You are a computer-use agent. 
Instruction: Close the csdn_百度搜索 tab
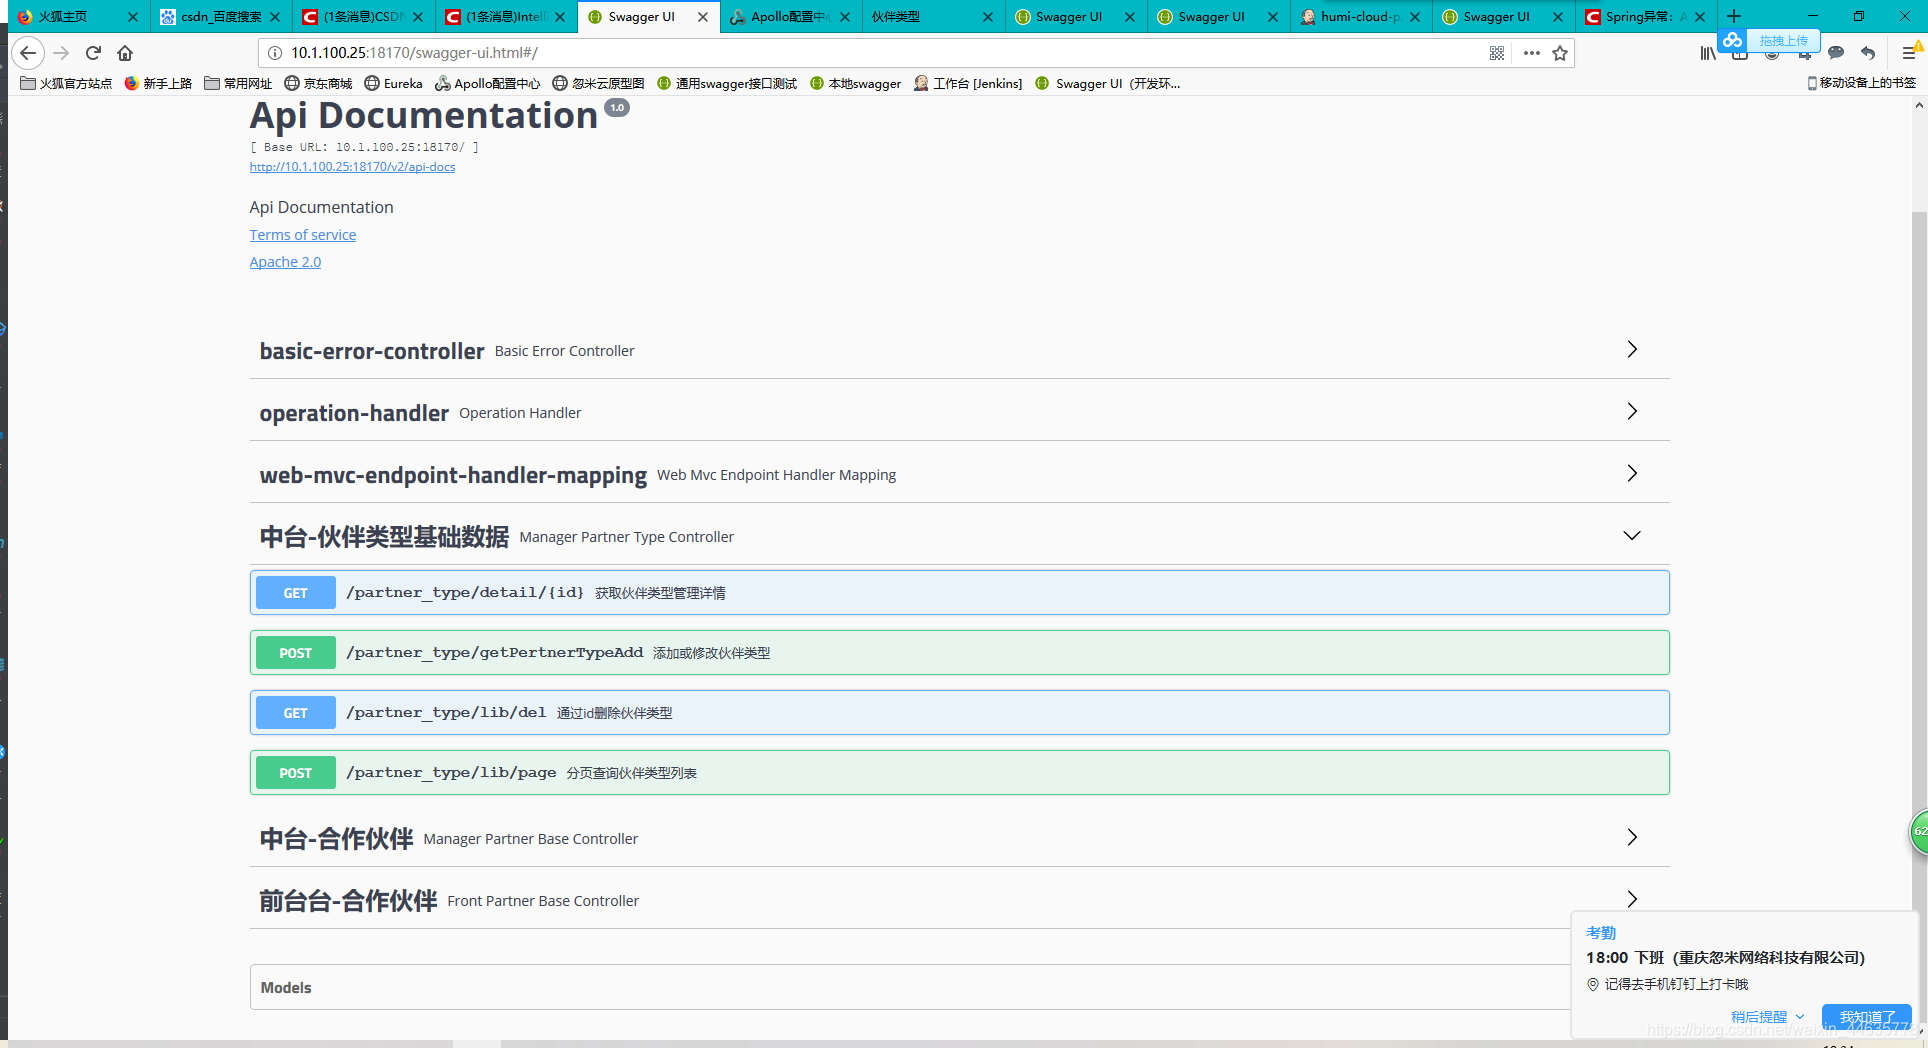click(x=275, y=17)
